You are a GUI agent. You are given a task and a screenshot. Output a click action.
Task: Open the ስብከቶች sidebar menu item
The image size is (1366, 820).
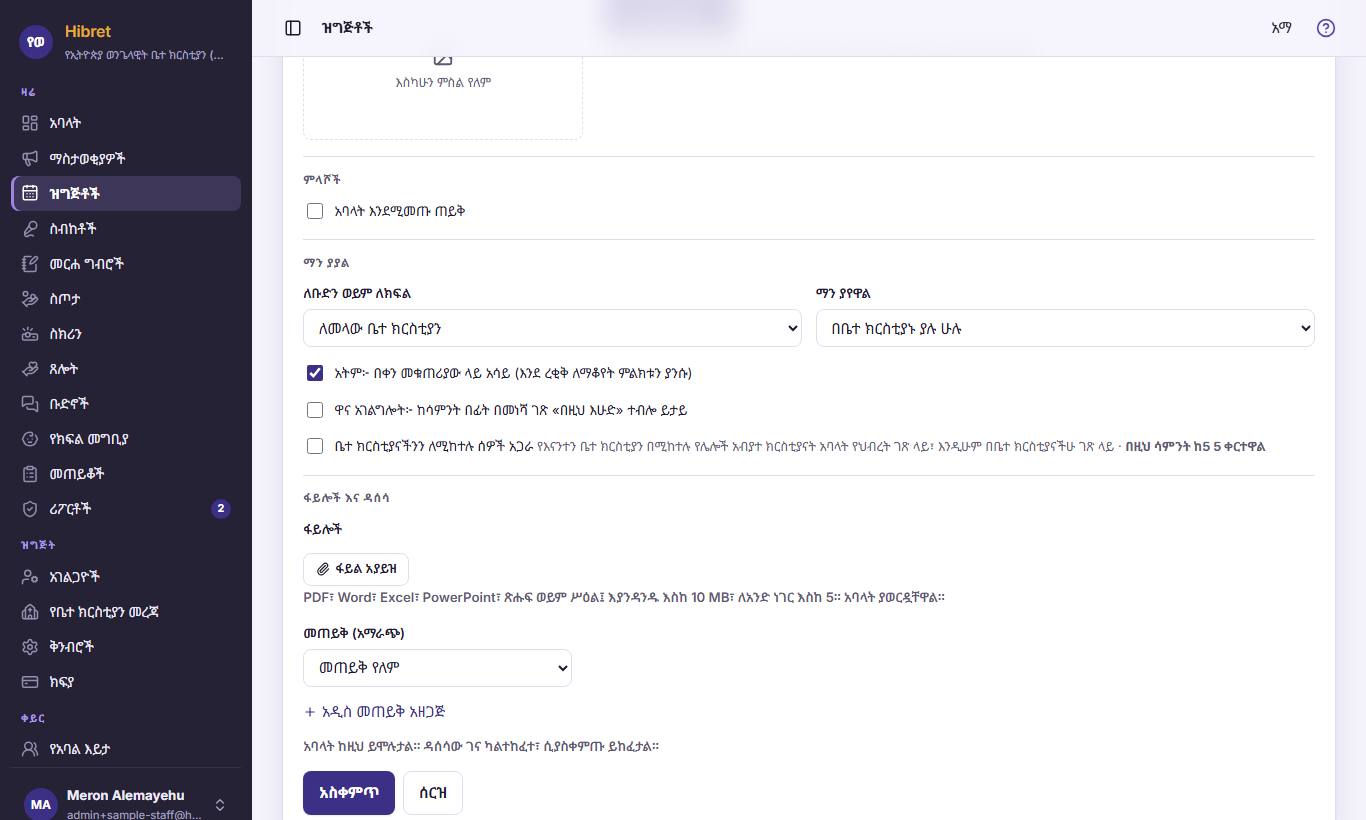pyautogui.click(x=126, y=228)
